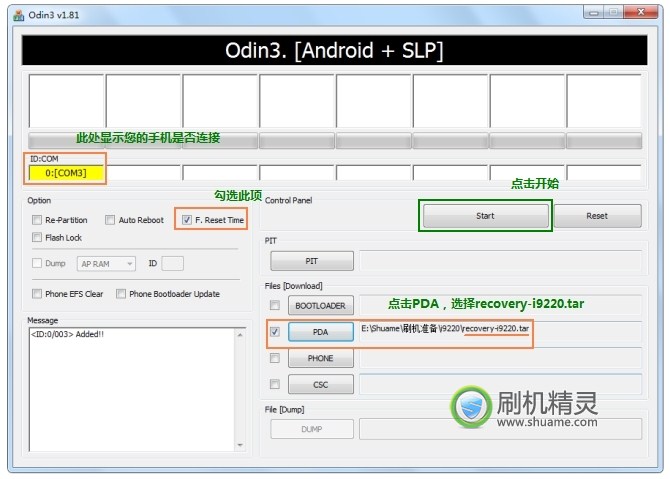
Task: Click the Start button
Action: (485, 216)
